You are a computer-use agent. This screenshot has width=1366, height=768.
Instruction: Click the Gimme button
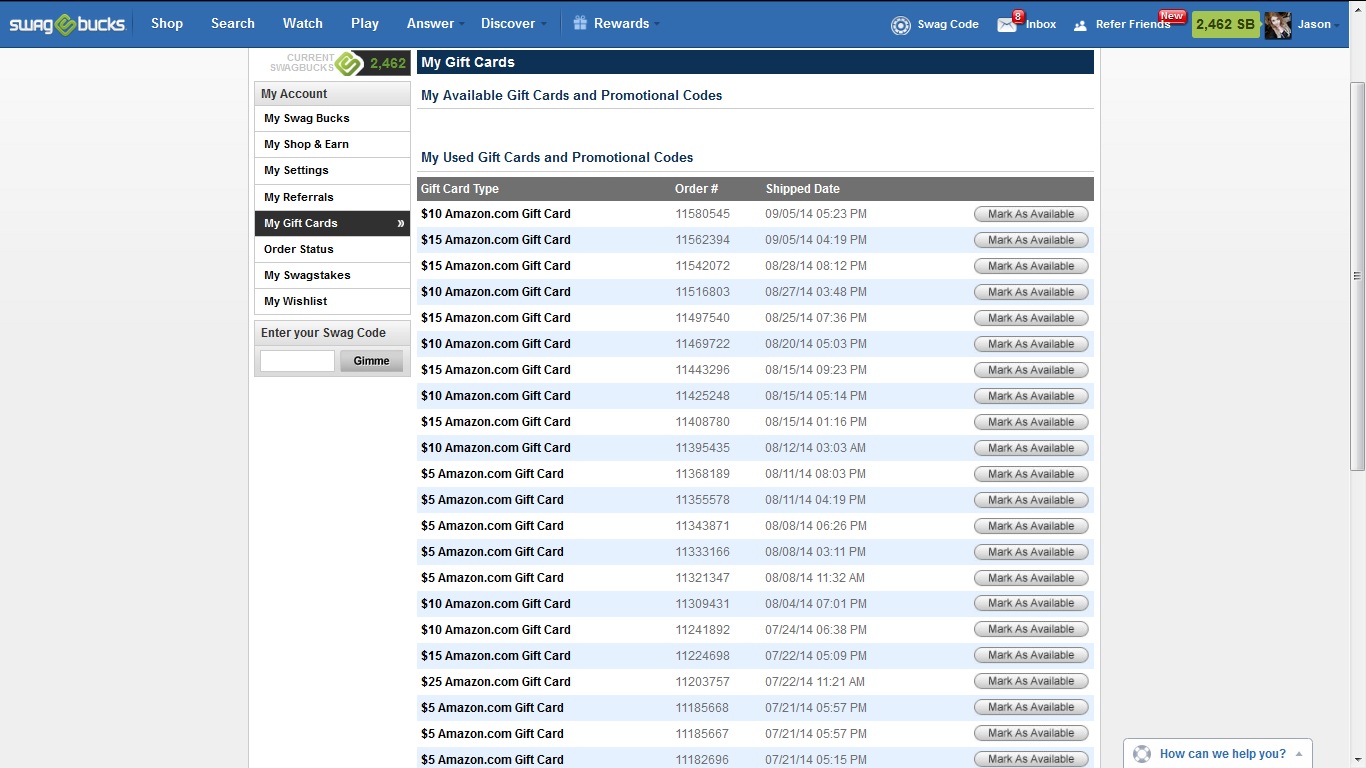pyautogui.click(x=371, y=361)
